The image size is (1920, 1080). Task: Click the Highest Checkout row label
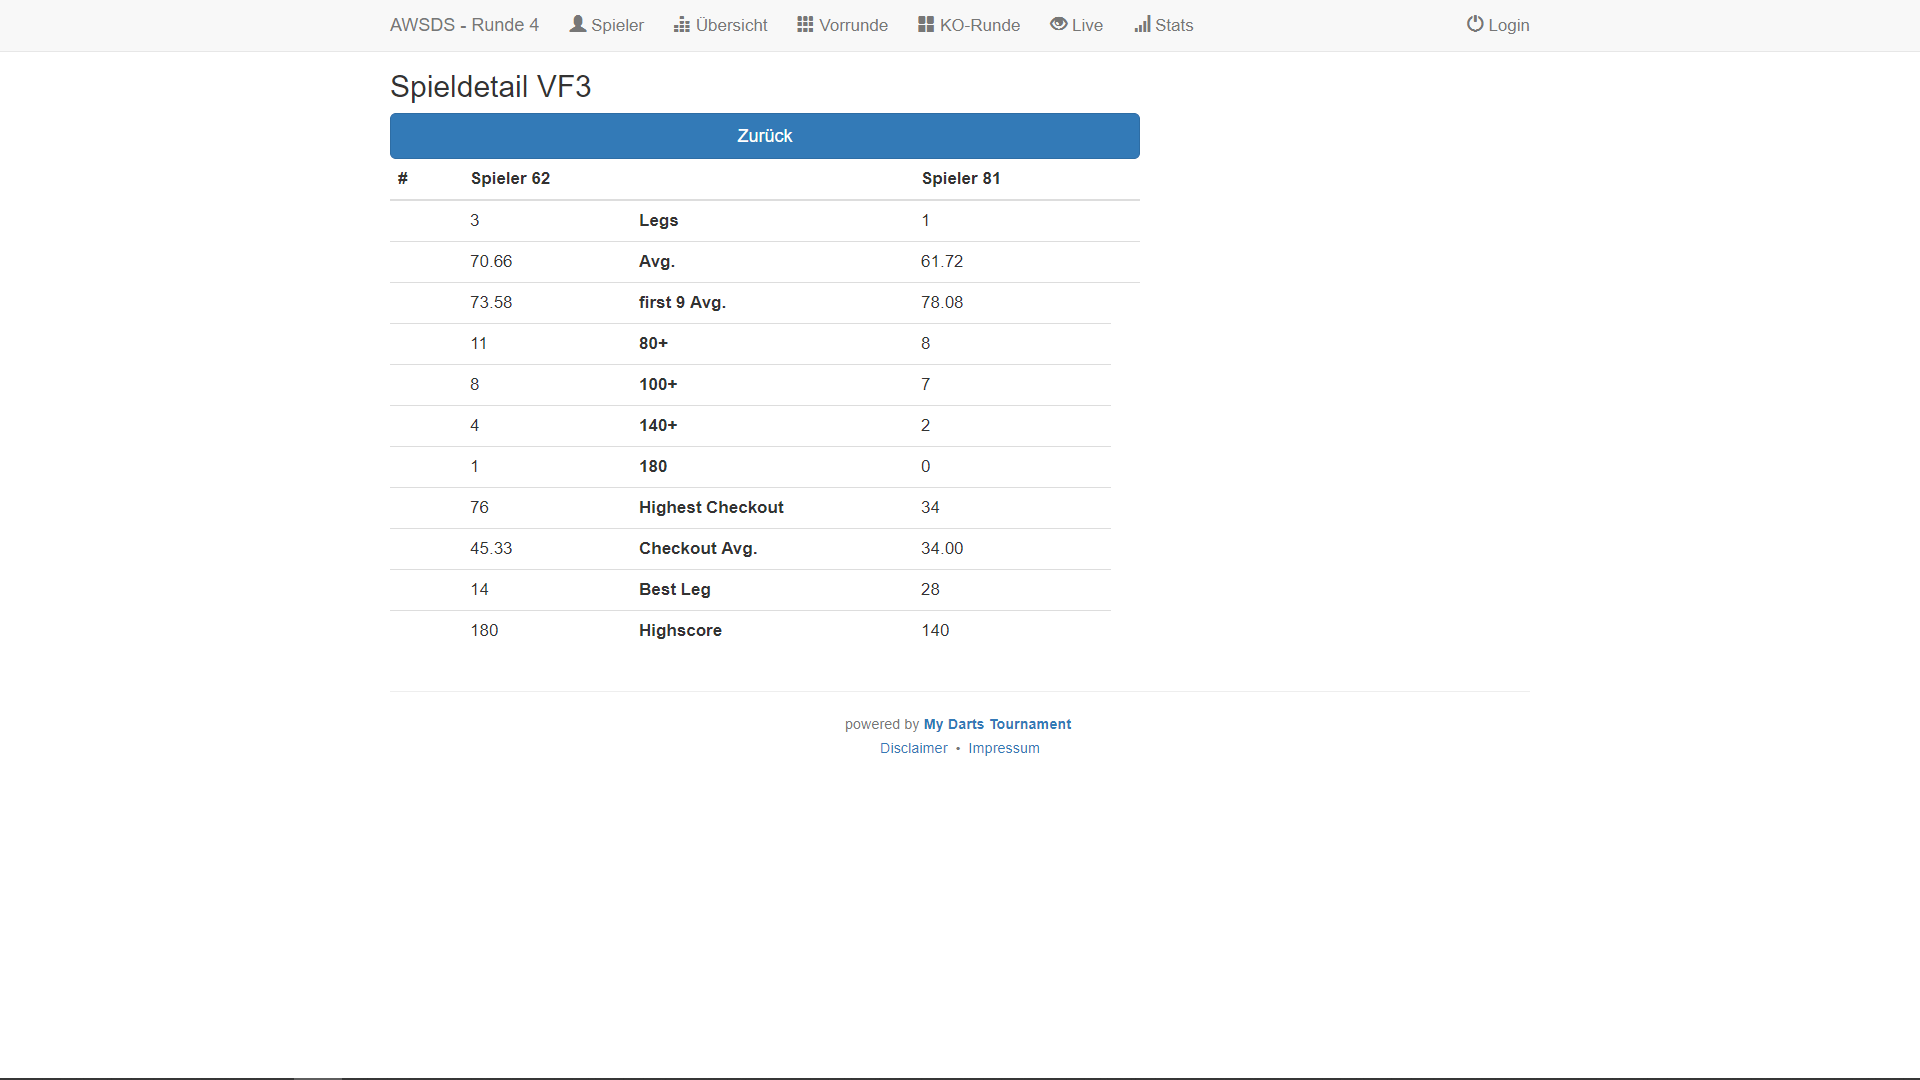coord(711,507)
